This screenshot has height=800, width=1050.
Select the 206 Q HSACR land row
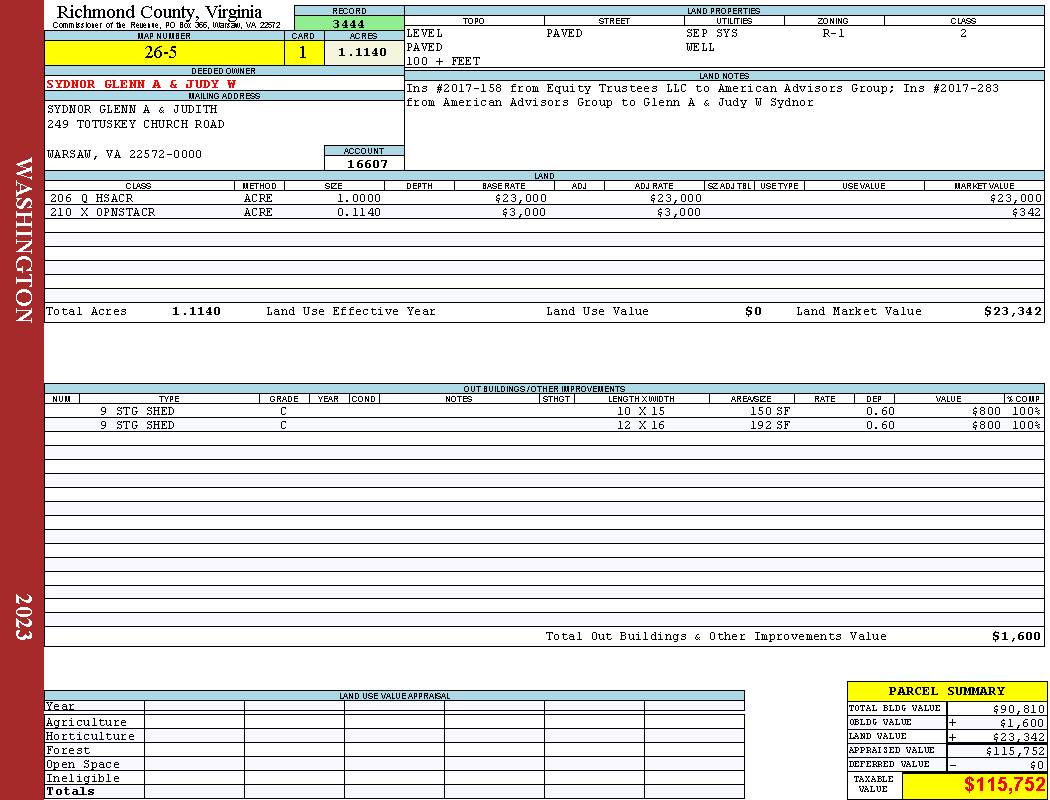pos(544,198)
